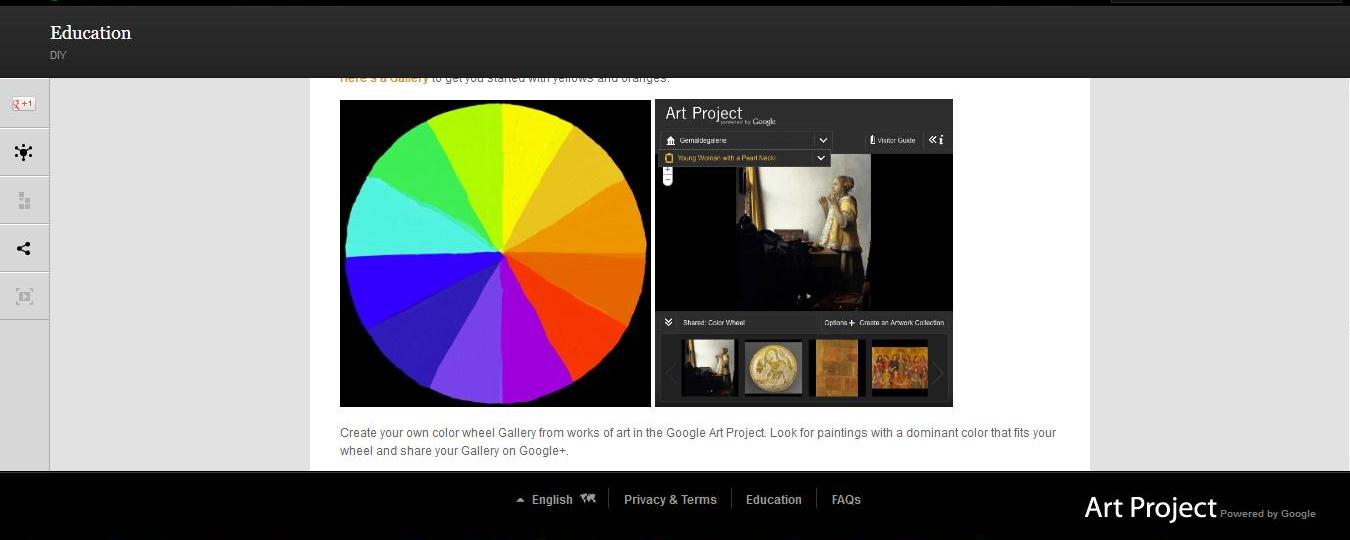Go to Education in the footer menu
The height and width of the screenshot is (540, 1350).
coord(773,500)
